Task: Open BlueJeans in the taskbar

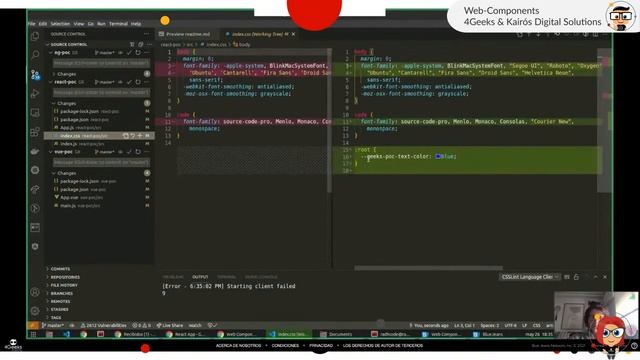Action: (x=489, y=334)
